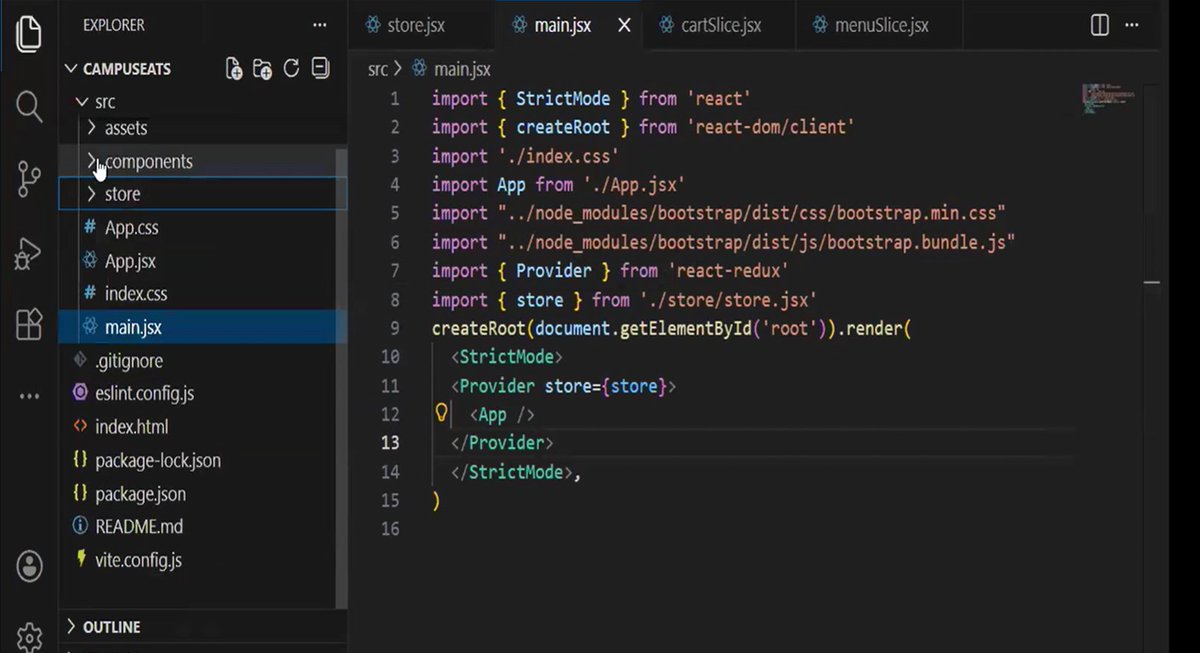Open index.html in the file tree

pos(203,427)
